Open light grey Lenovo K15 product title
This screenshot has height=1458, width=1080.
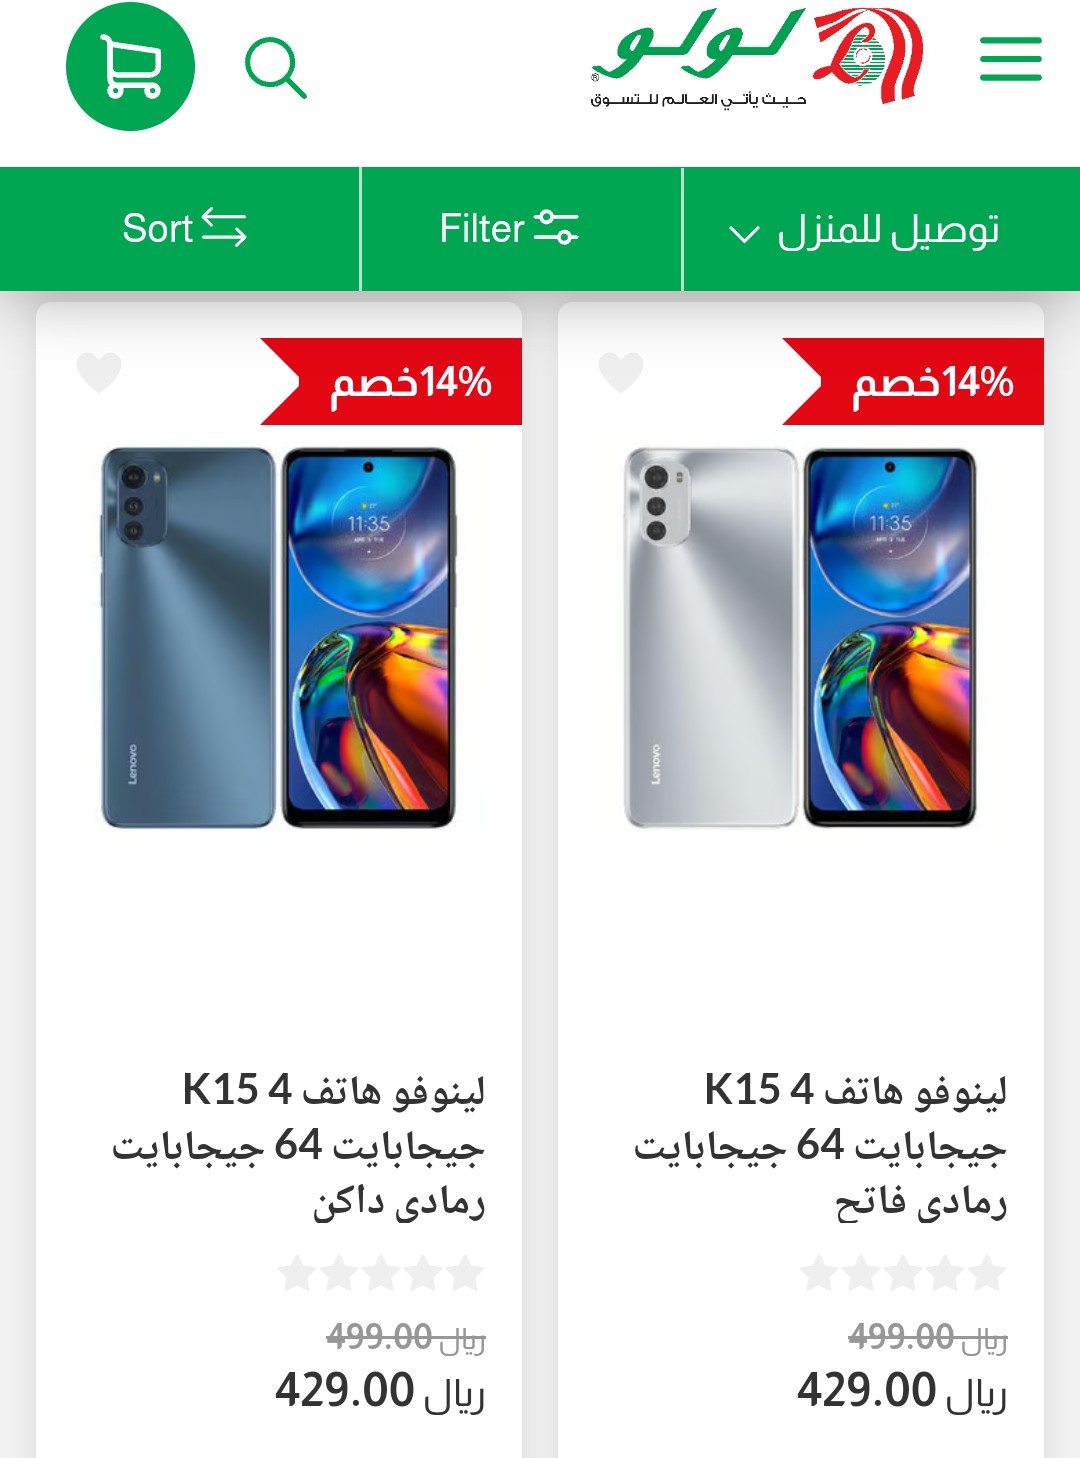[820, 1145]
